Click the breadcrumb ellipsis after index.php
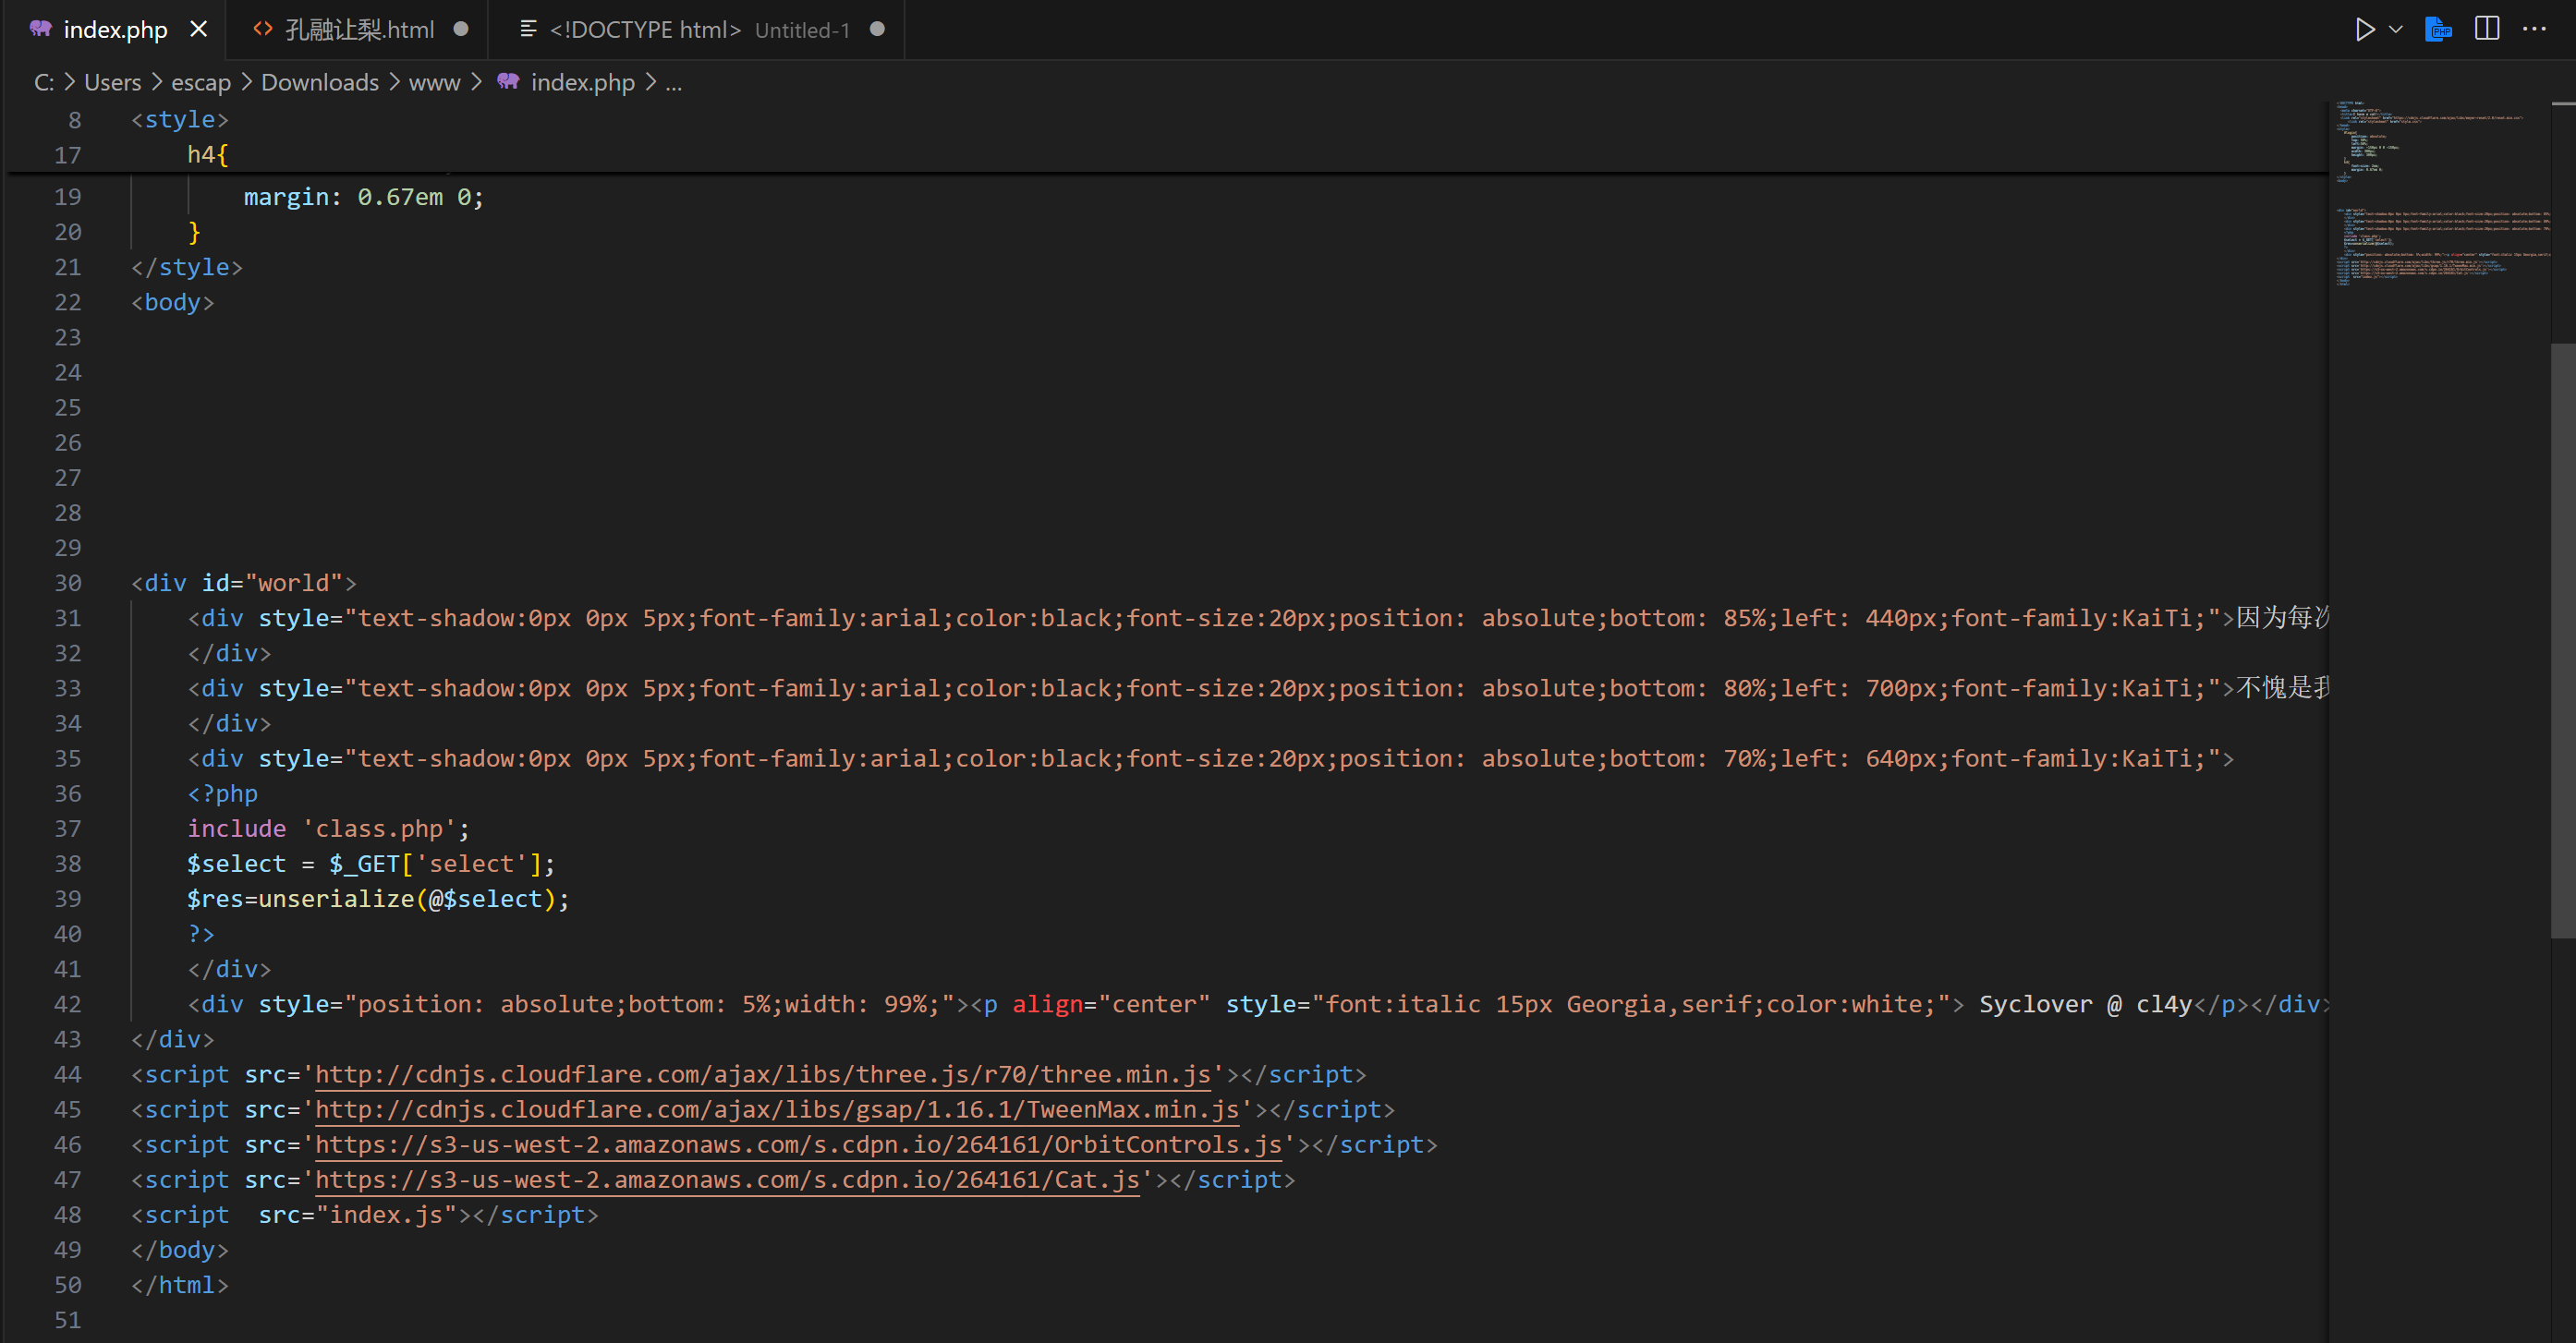The height and width of the screenshot is (1343, 2576). [x=674, y=82]
